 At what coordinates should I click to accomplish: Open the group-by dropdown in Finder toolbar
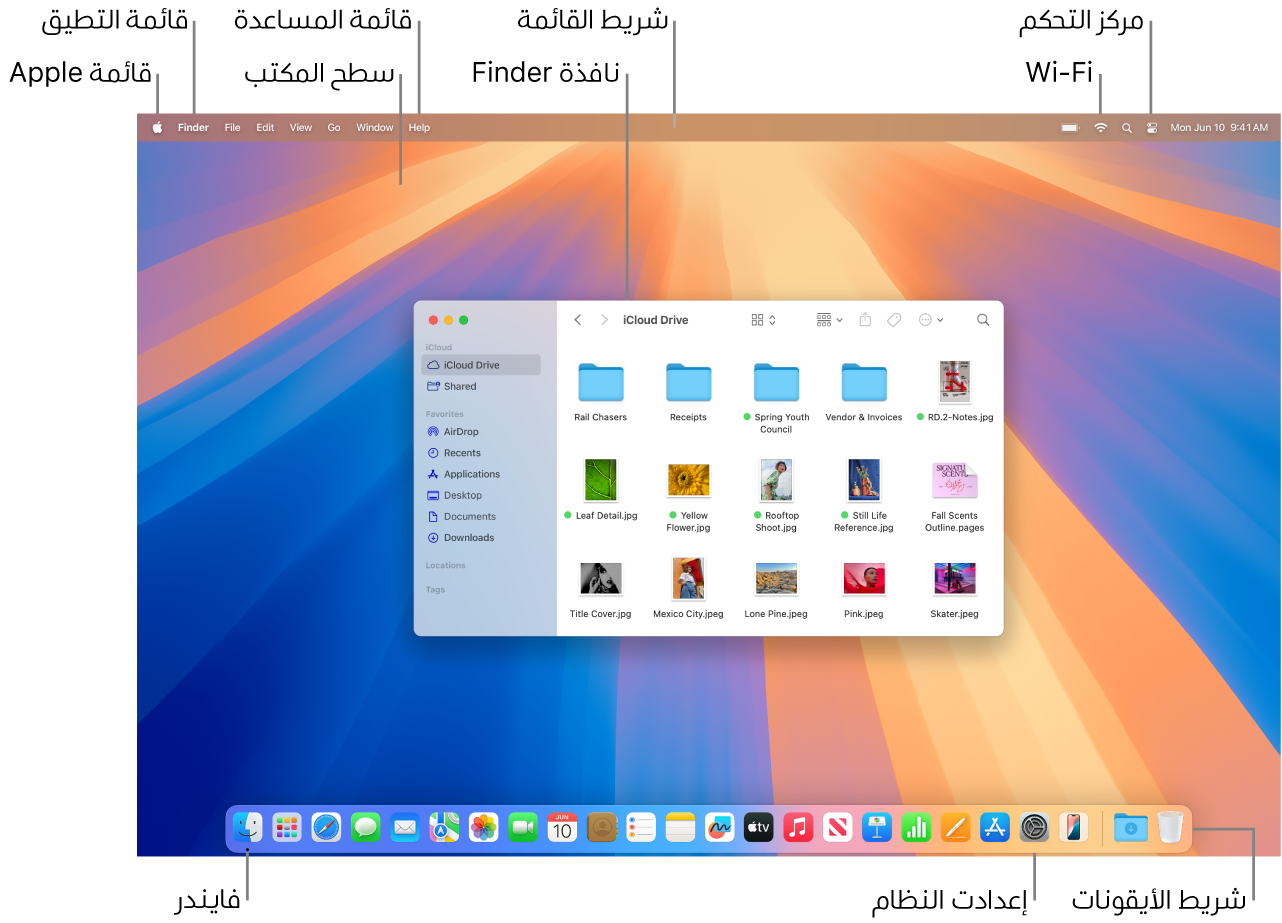tap(828, 319)
